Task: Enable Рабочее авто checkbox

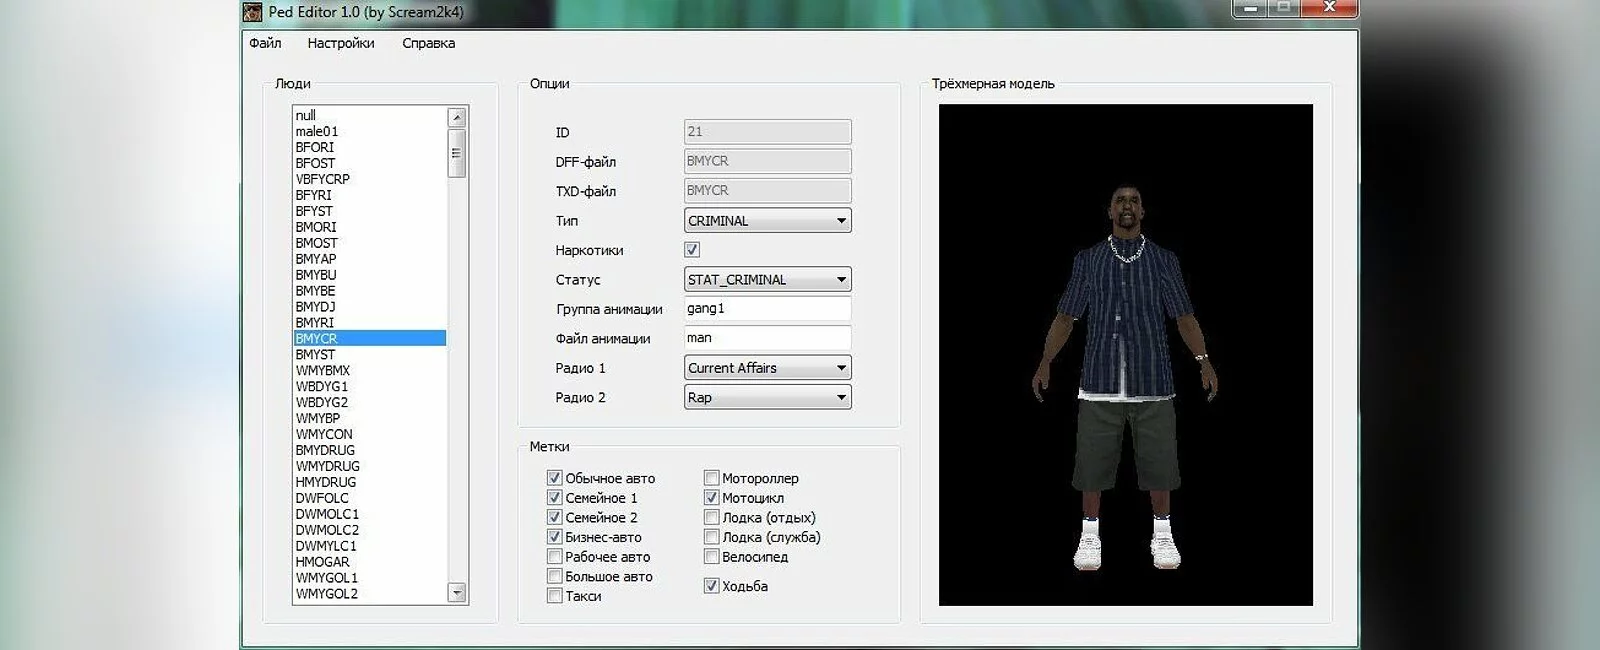Action: [x=555, y=557]
